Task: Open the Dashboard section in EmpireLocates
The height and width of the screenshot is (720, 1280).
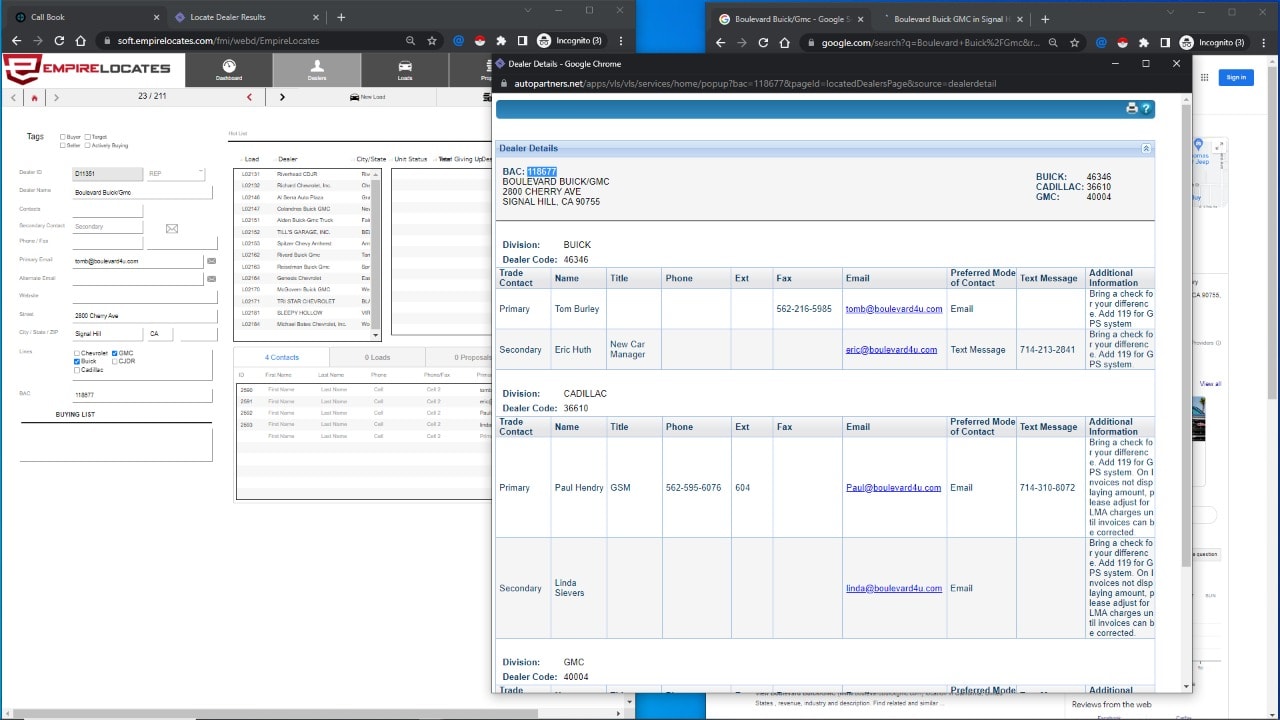Action: tap(229, 70)
